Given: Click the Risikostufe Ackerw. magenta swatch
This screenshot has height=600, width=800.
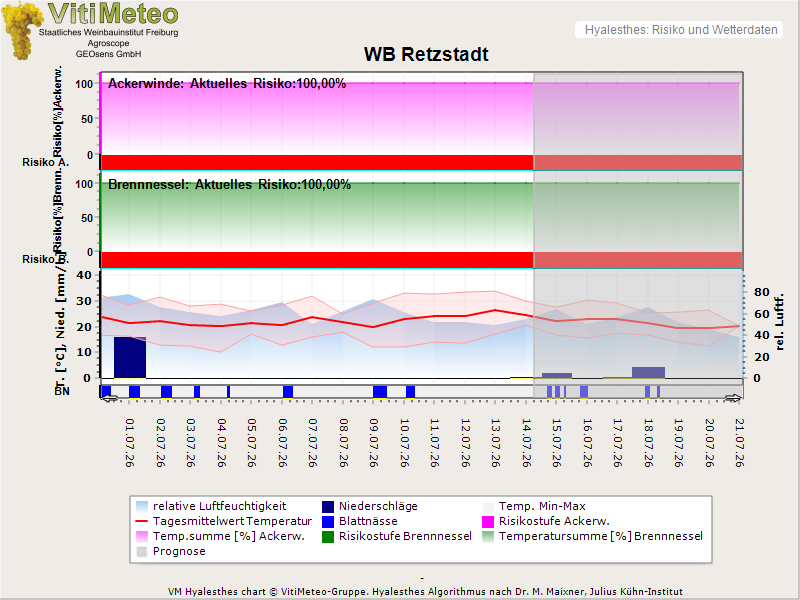Looking at the screenshot, I should (488, 521).
